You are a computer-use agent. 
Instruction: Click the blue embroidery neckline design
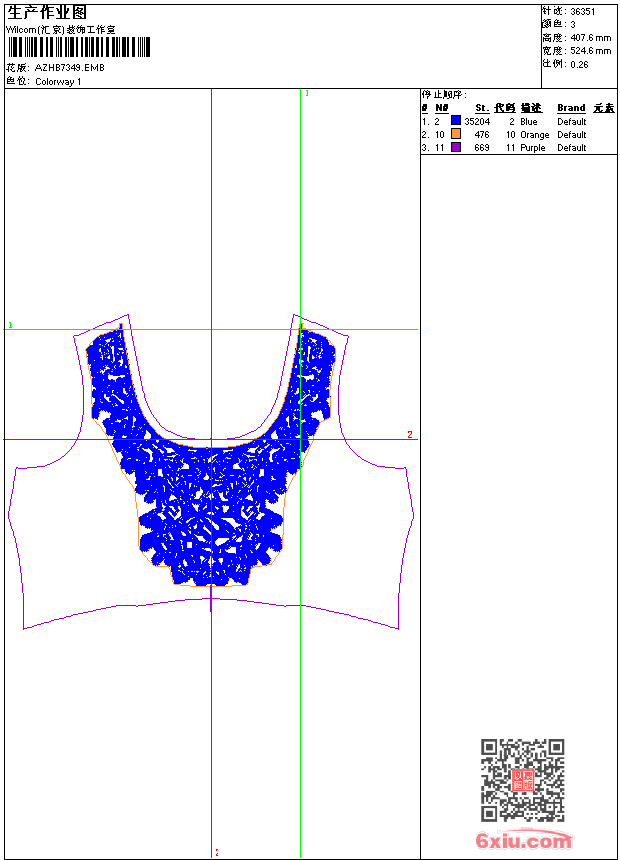[x=211, y=455]
